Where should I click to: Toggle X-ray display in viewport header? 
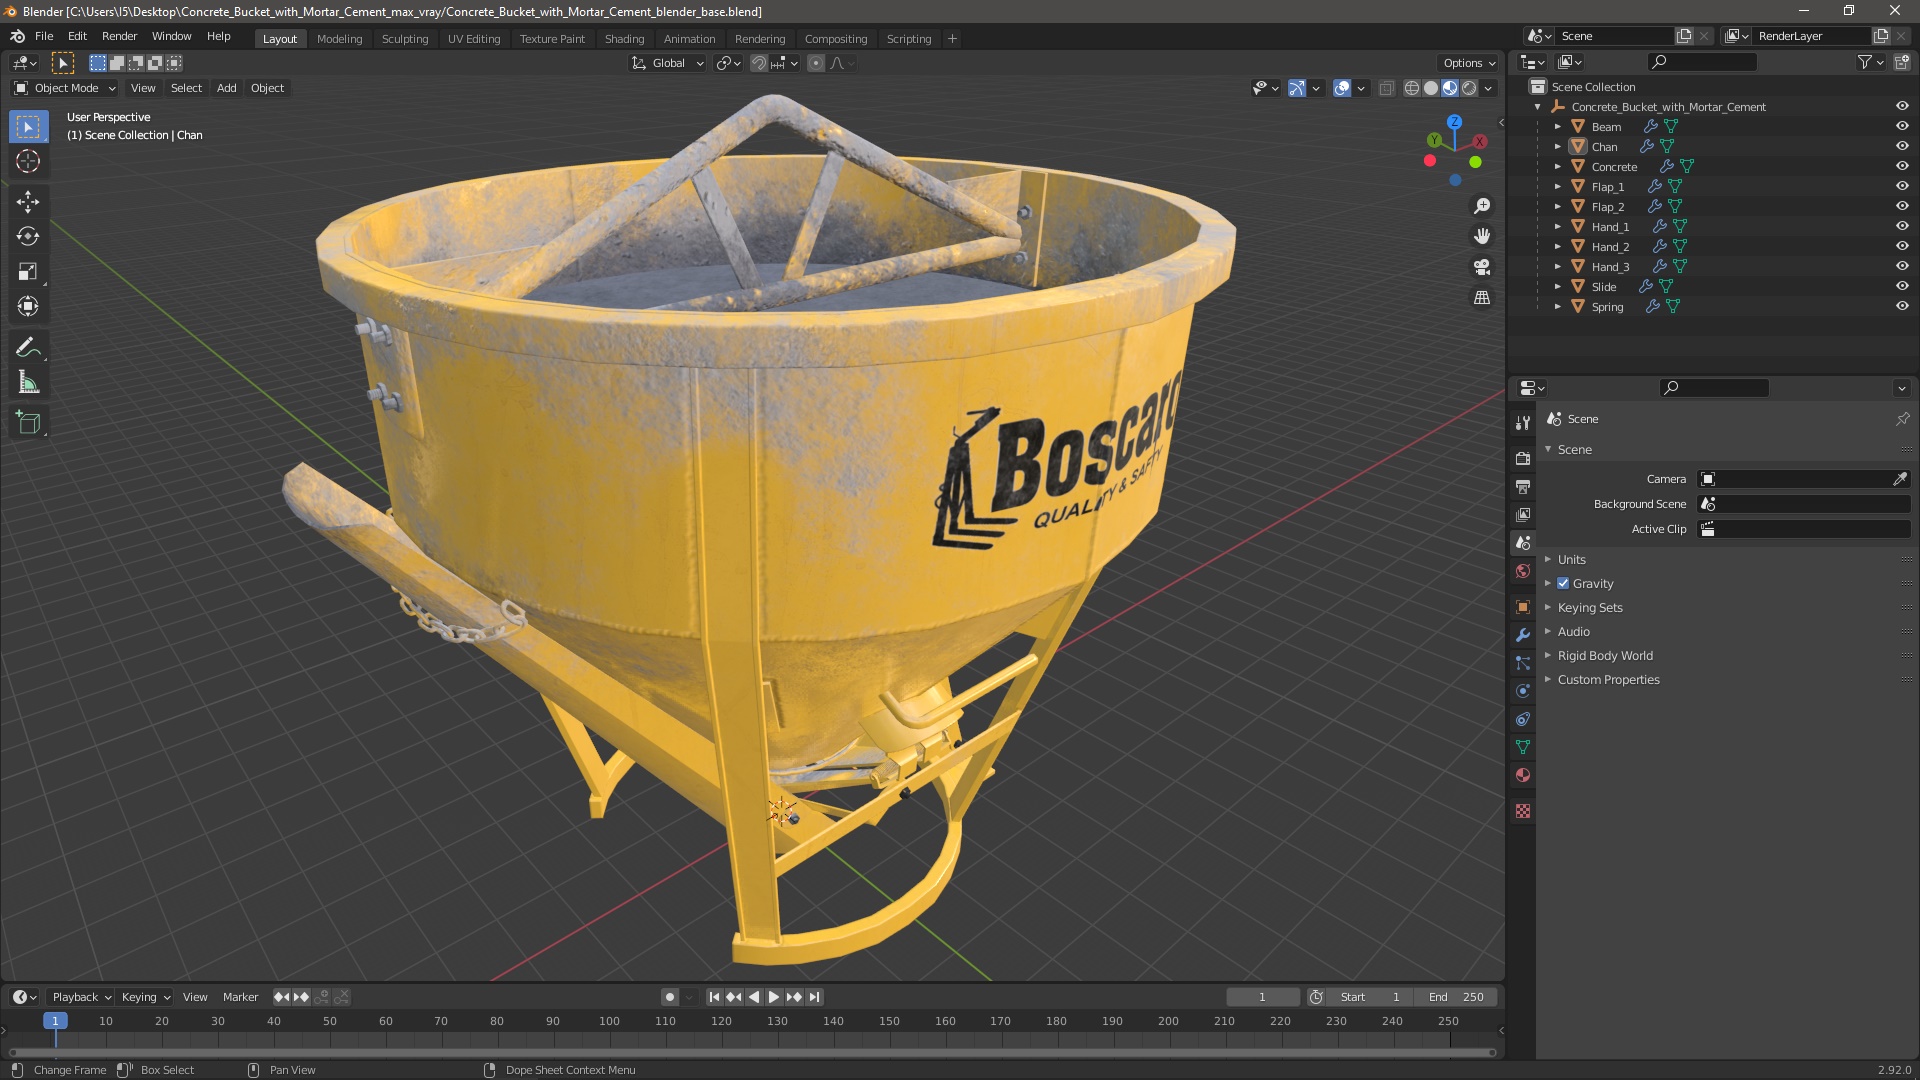tap(1386, 88)
